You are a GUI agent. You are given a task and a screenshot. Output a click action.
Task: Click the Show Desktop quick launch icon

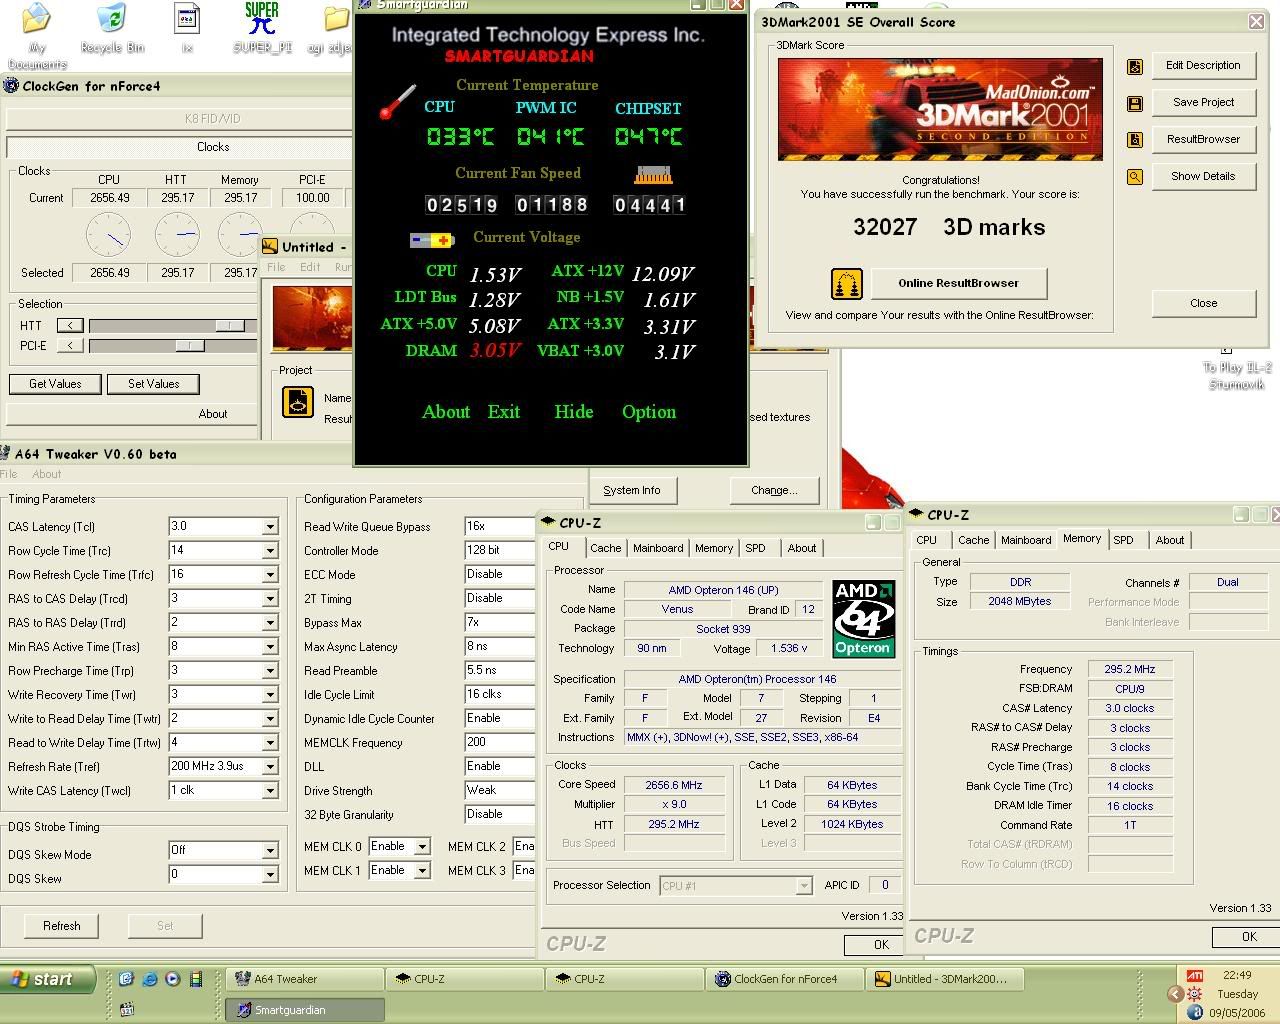point(126,979)
